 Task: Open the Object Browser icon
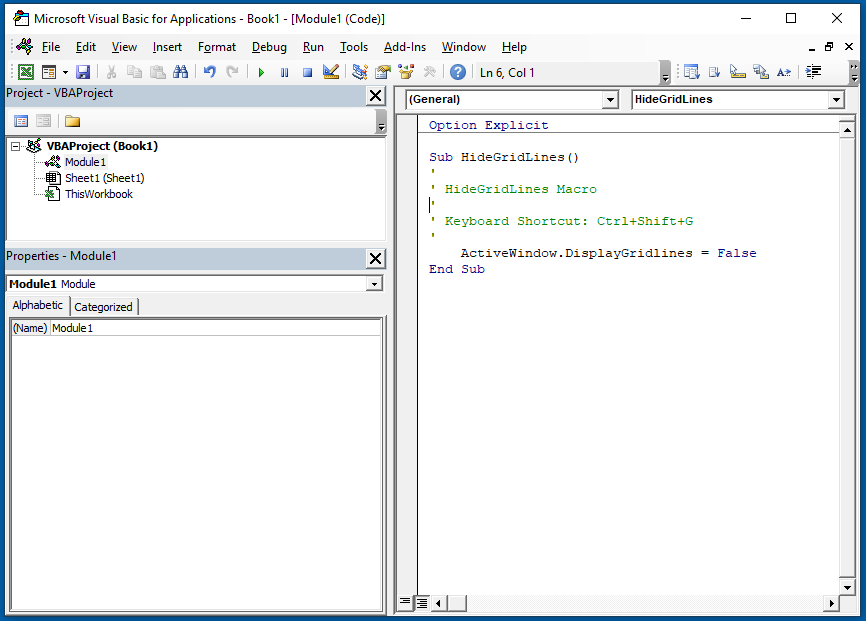404,71
